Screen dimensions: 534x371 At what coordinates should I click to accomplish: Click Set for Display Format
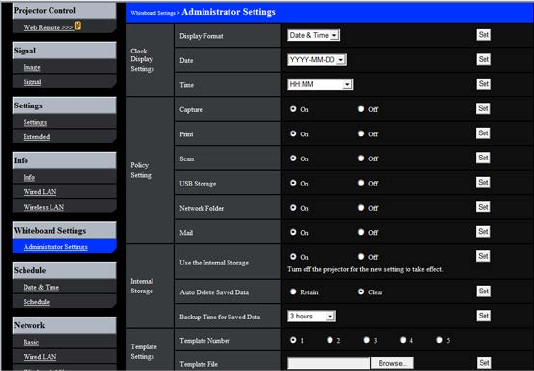click(x=484, y=35)
